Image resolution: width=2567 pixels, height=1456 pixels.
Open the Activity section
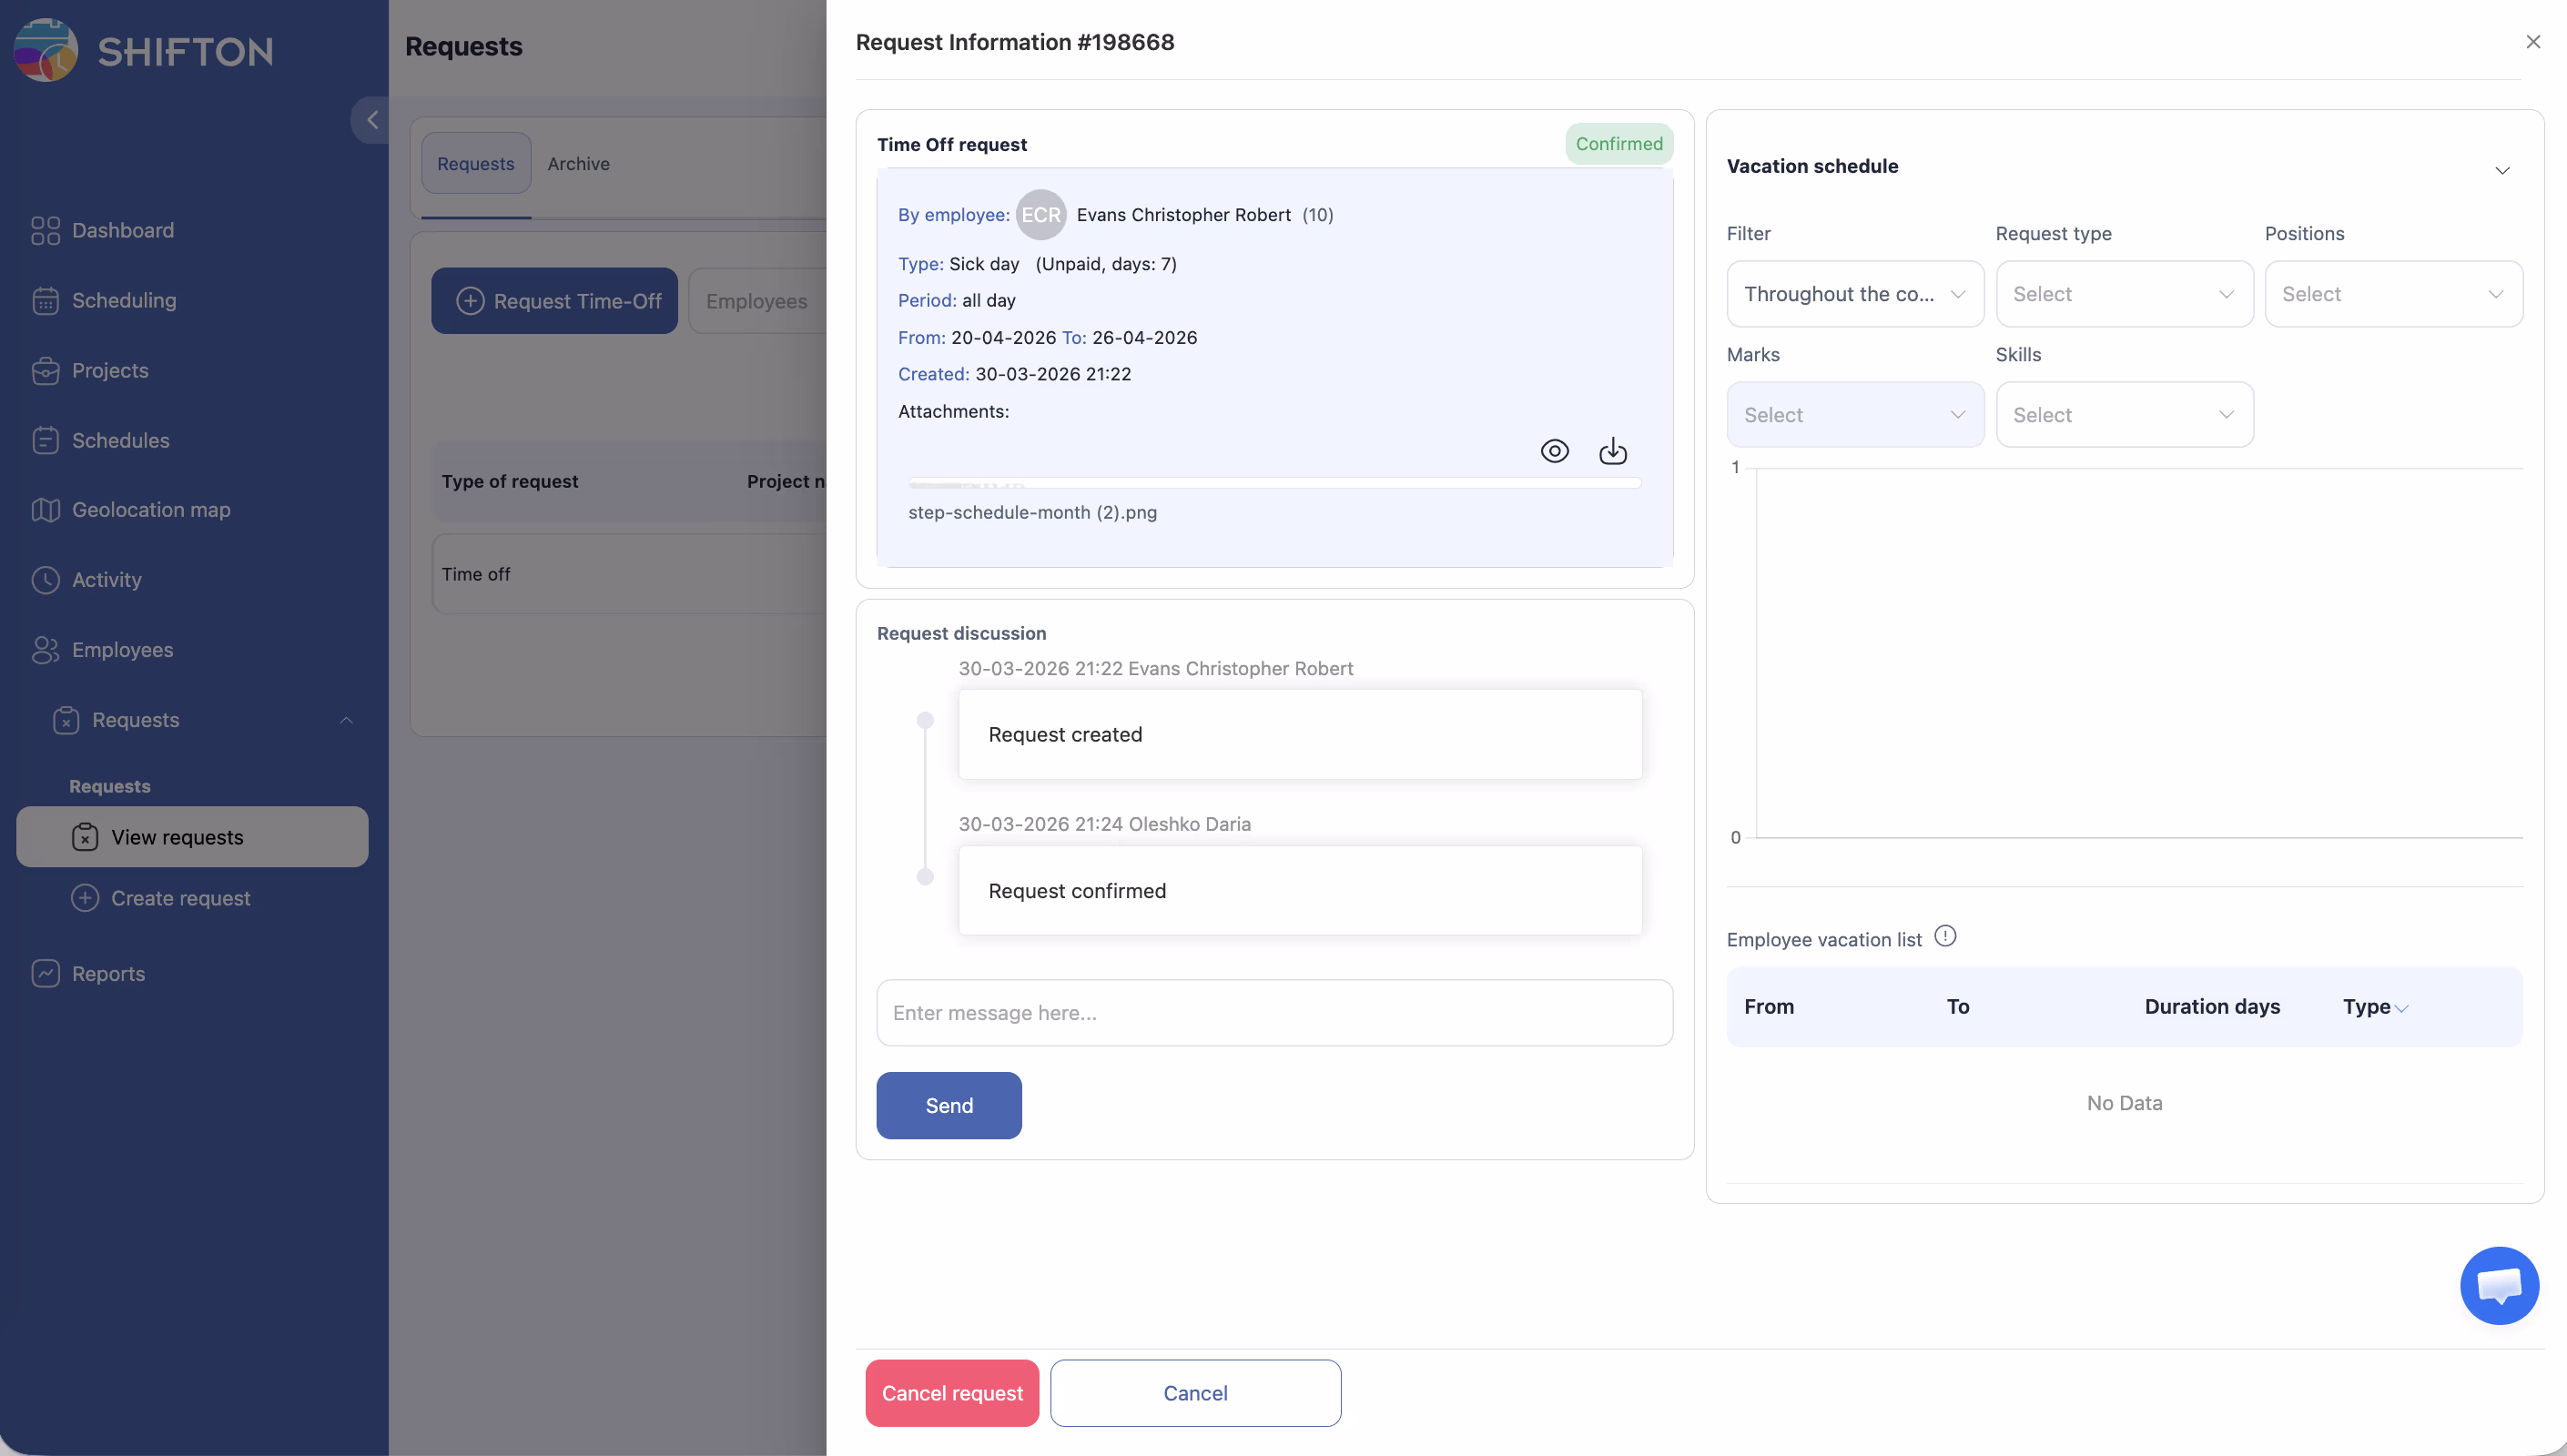(x=106, y=579)
